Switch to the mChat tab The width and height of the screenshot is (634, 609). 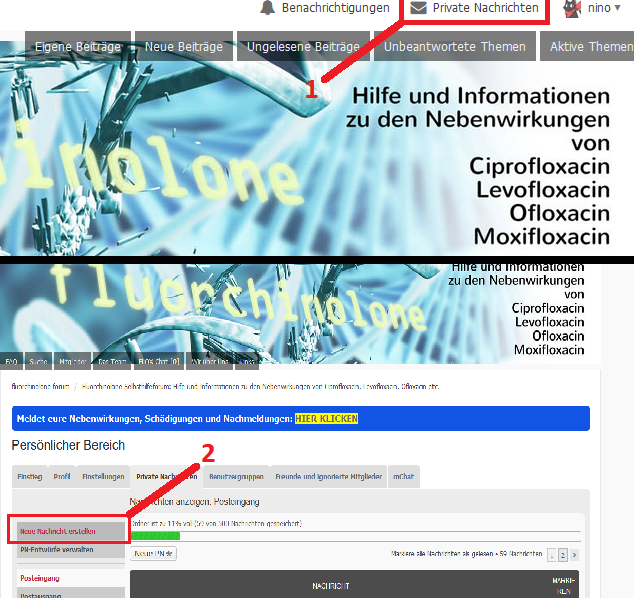(403, 477)
